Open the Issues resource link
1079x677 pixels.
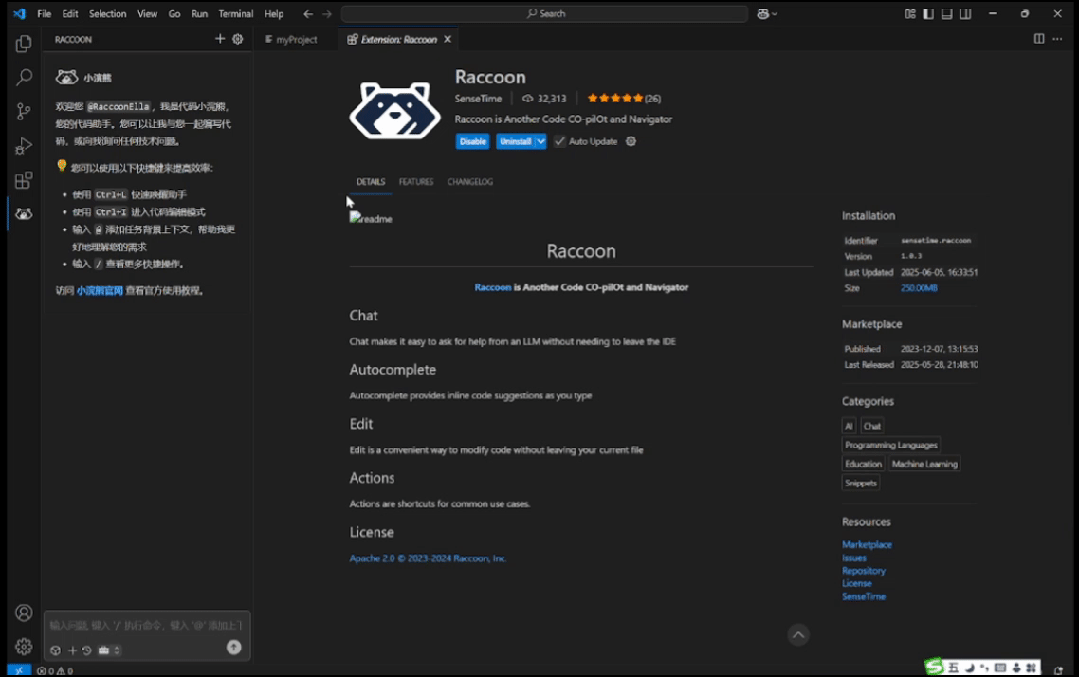coord(854,557)
